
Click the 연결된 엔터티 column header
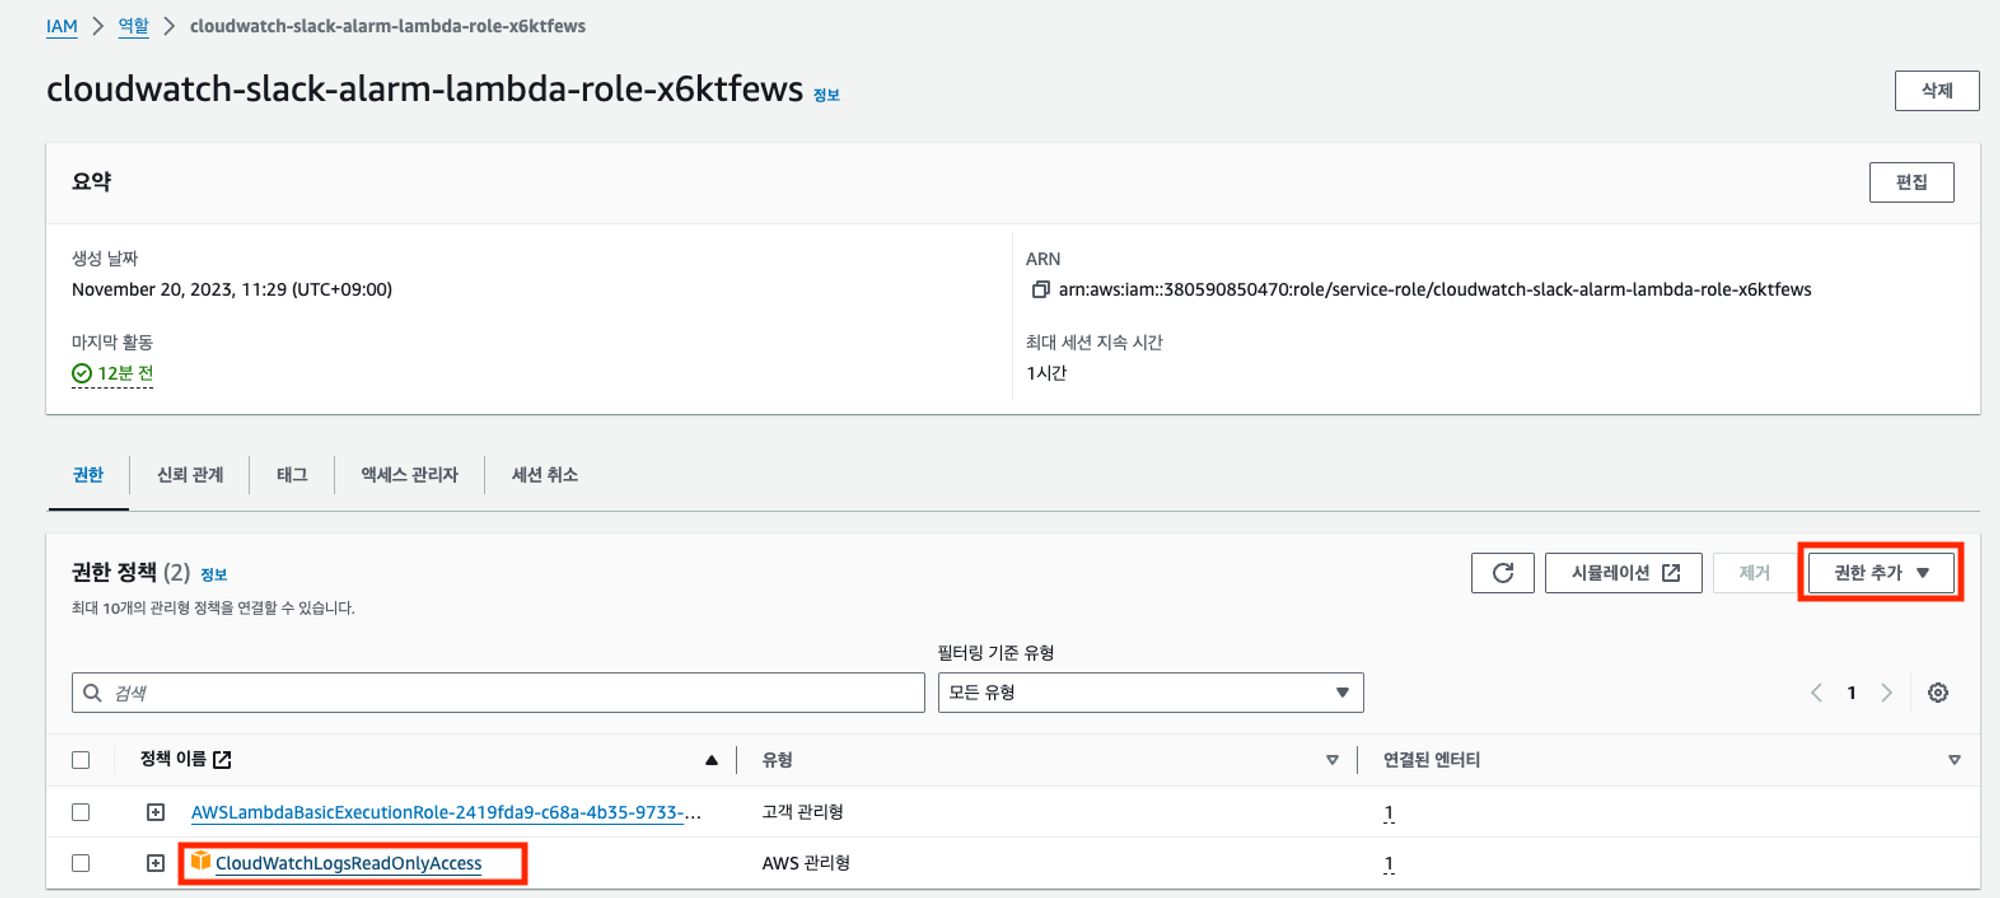(x=1431, y=760)
